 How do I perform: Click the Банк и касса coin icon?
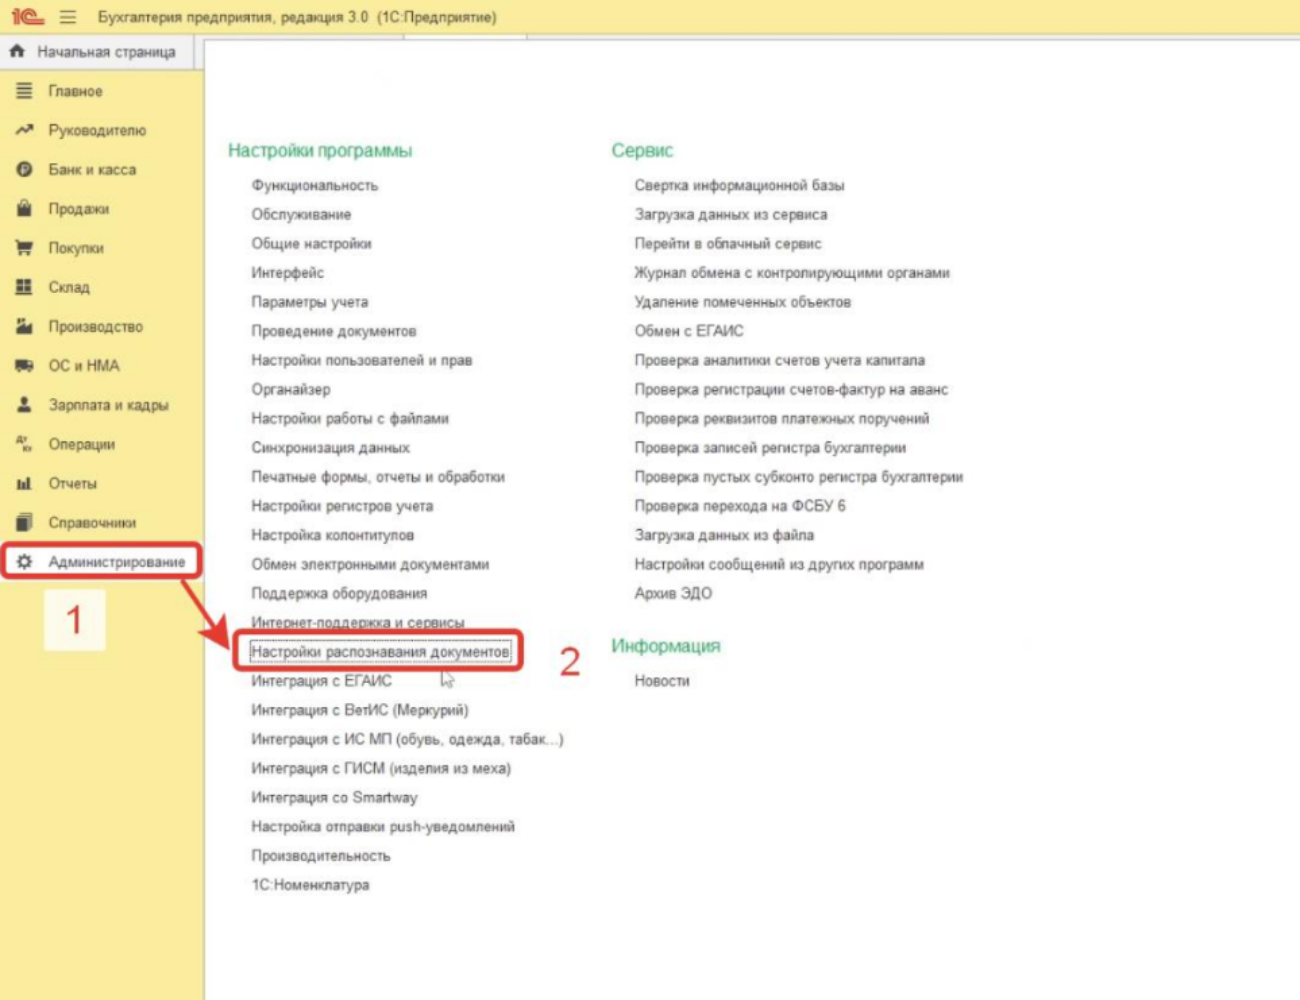tap(24, 169)
